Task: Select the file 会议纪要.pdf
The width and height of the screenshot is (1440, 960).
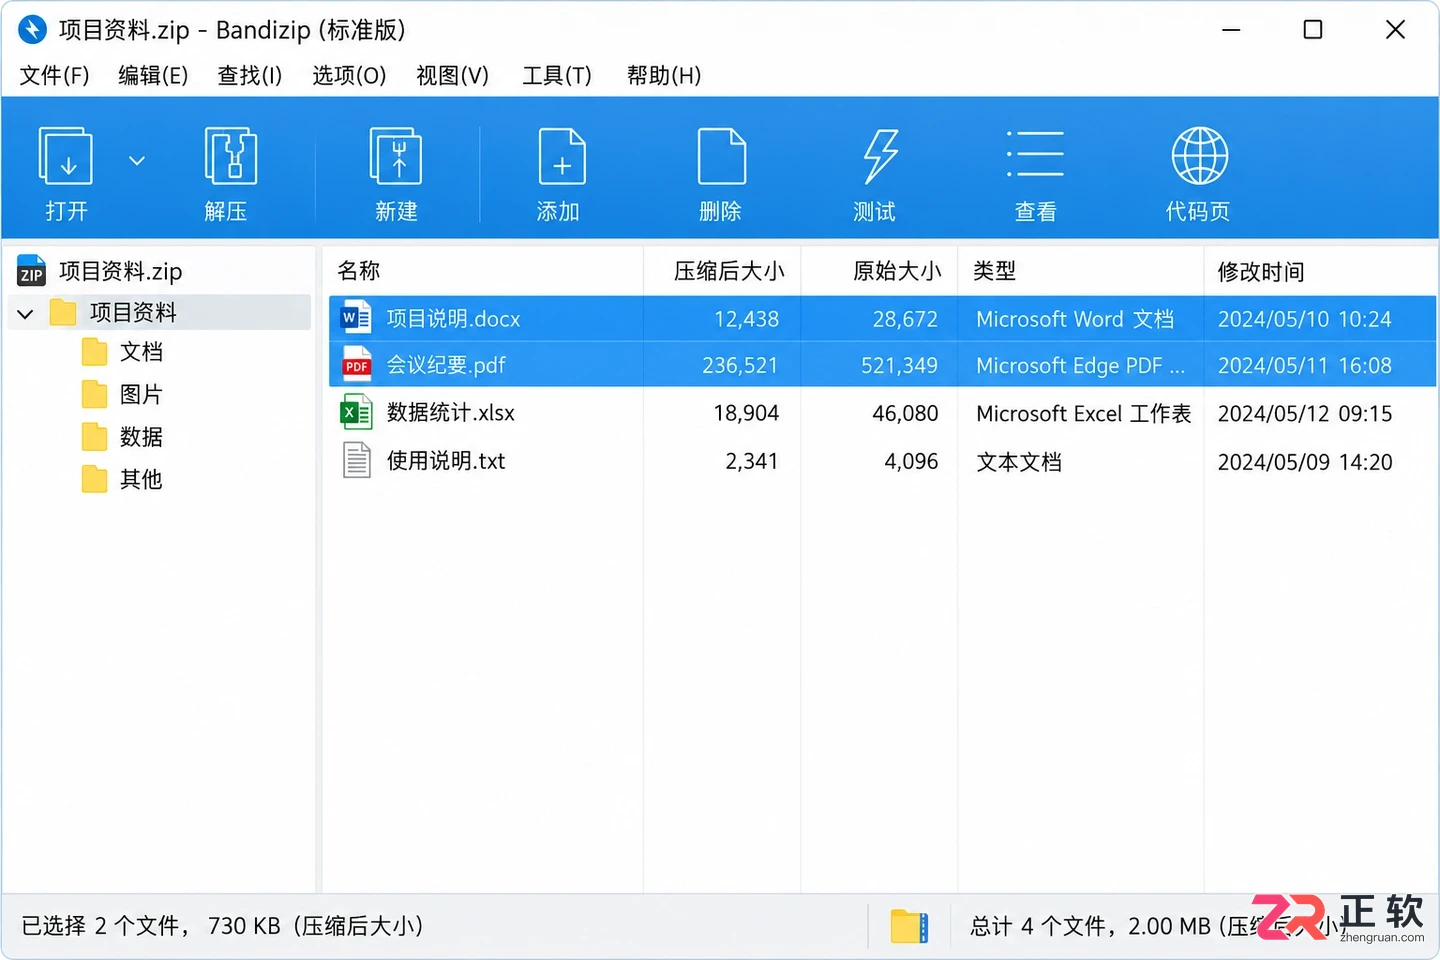Action: click(446, 365)
